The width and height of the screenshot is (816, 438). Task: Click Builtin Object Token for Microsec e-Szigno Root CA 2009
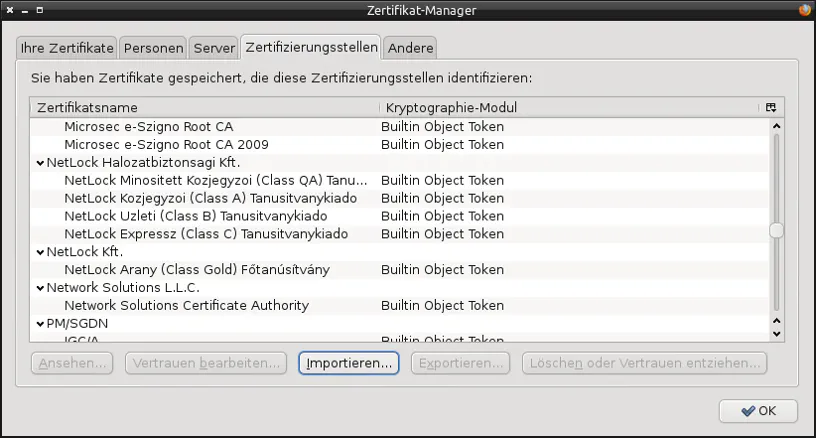[442, 145]
